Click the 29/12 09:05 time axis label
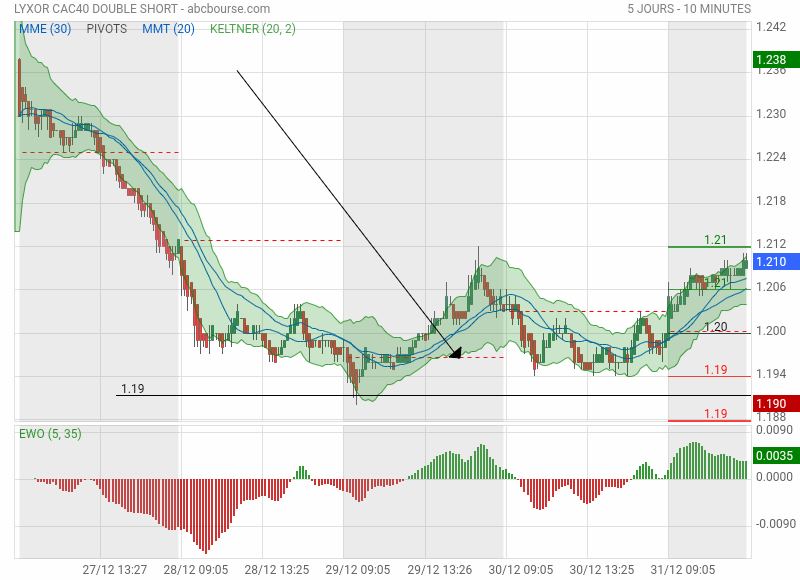 pyautogui.click(x=358, y=569)
